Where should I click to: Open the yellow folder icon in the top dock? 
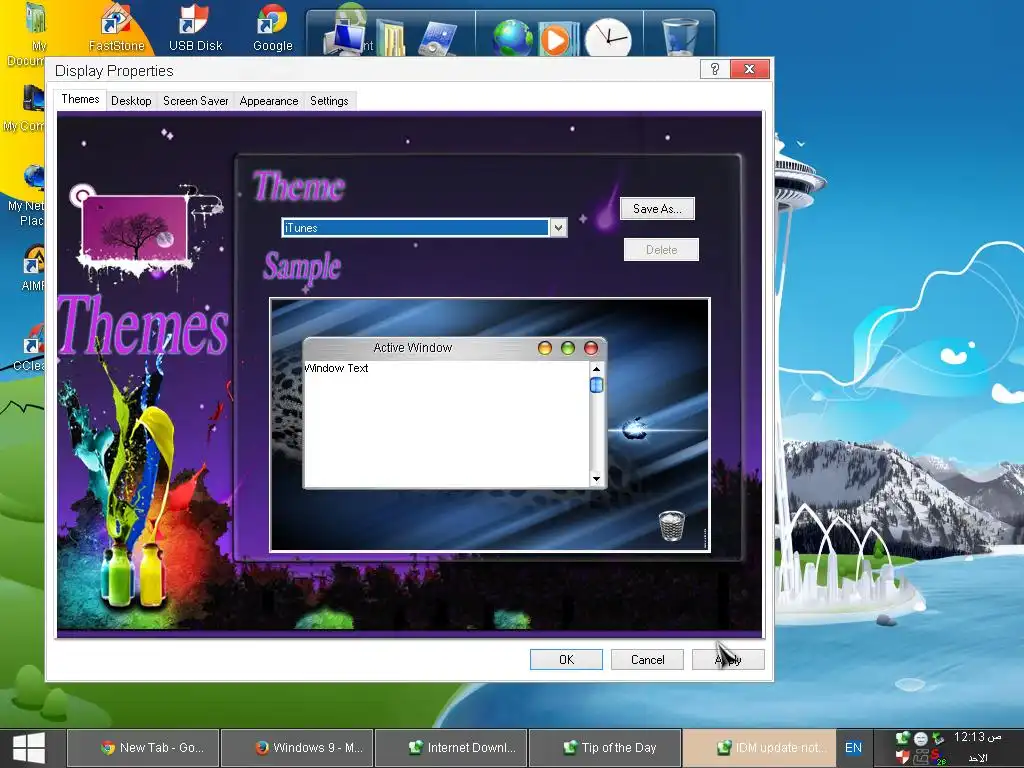tap(391, 39)
